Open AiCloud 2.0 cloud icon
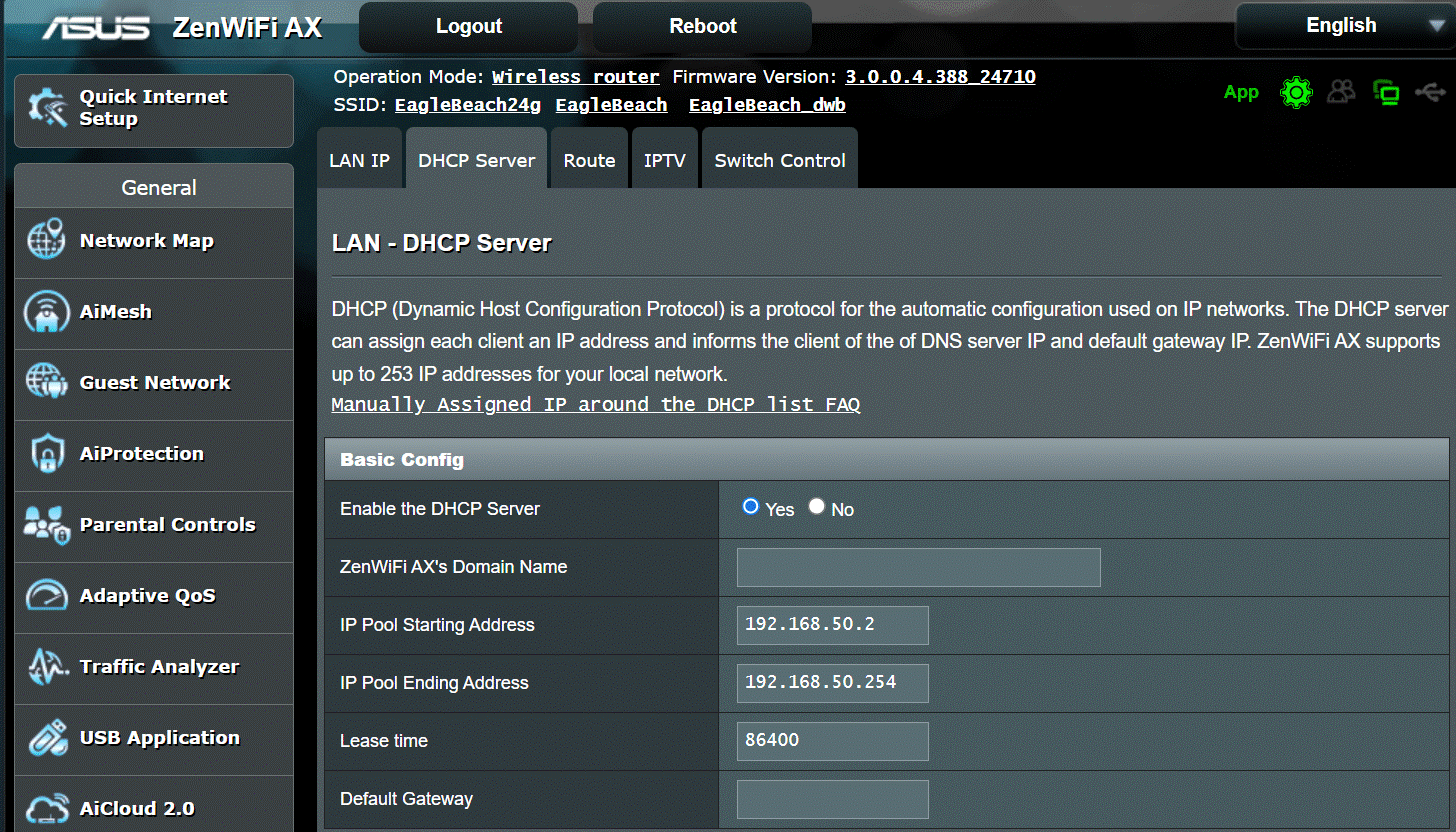This screenshot has width=1456, height=832. click(47, 809)
